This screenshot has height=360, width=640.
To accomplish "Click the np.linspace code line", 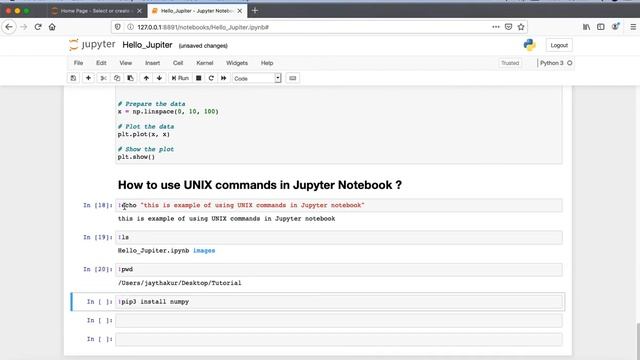I will [x=168, y=111].
